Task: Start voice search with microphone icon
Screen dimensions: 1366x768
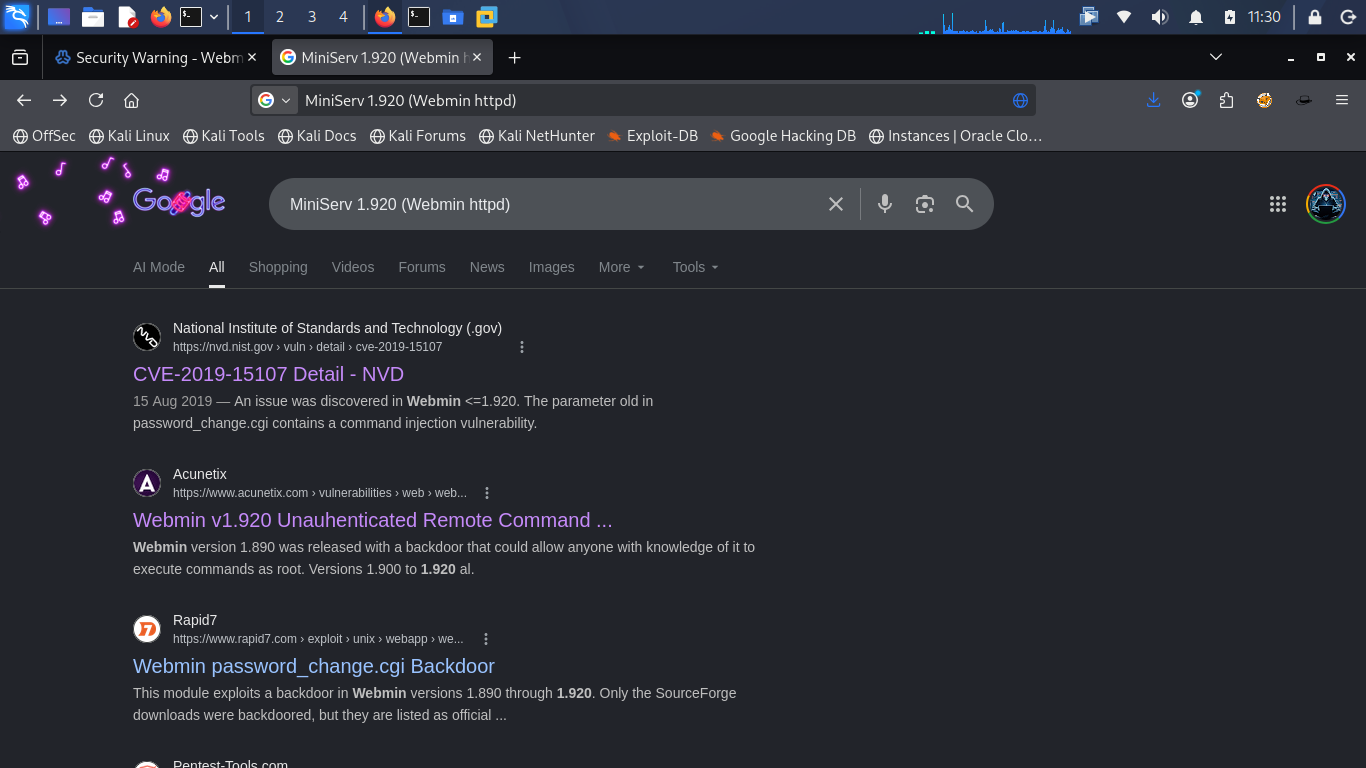Action: [885, 204]
